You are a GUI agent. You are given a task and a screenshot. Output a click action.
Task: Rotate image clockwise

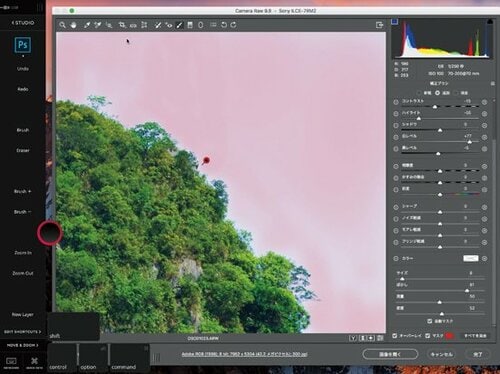tap(234, 25)
